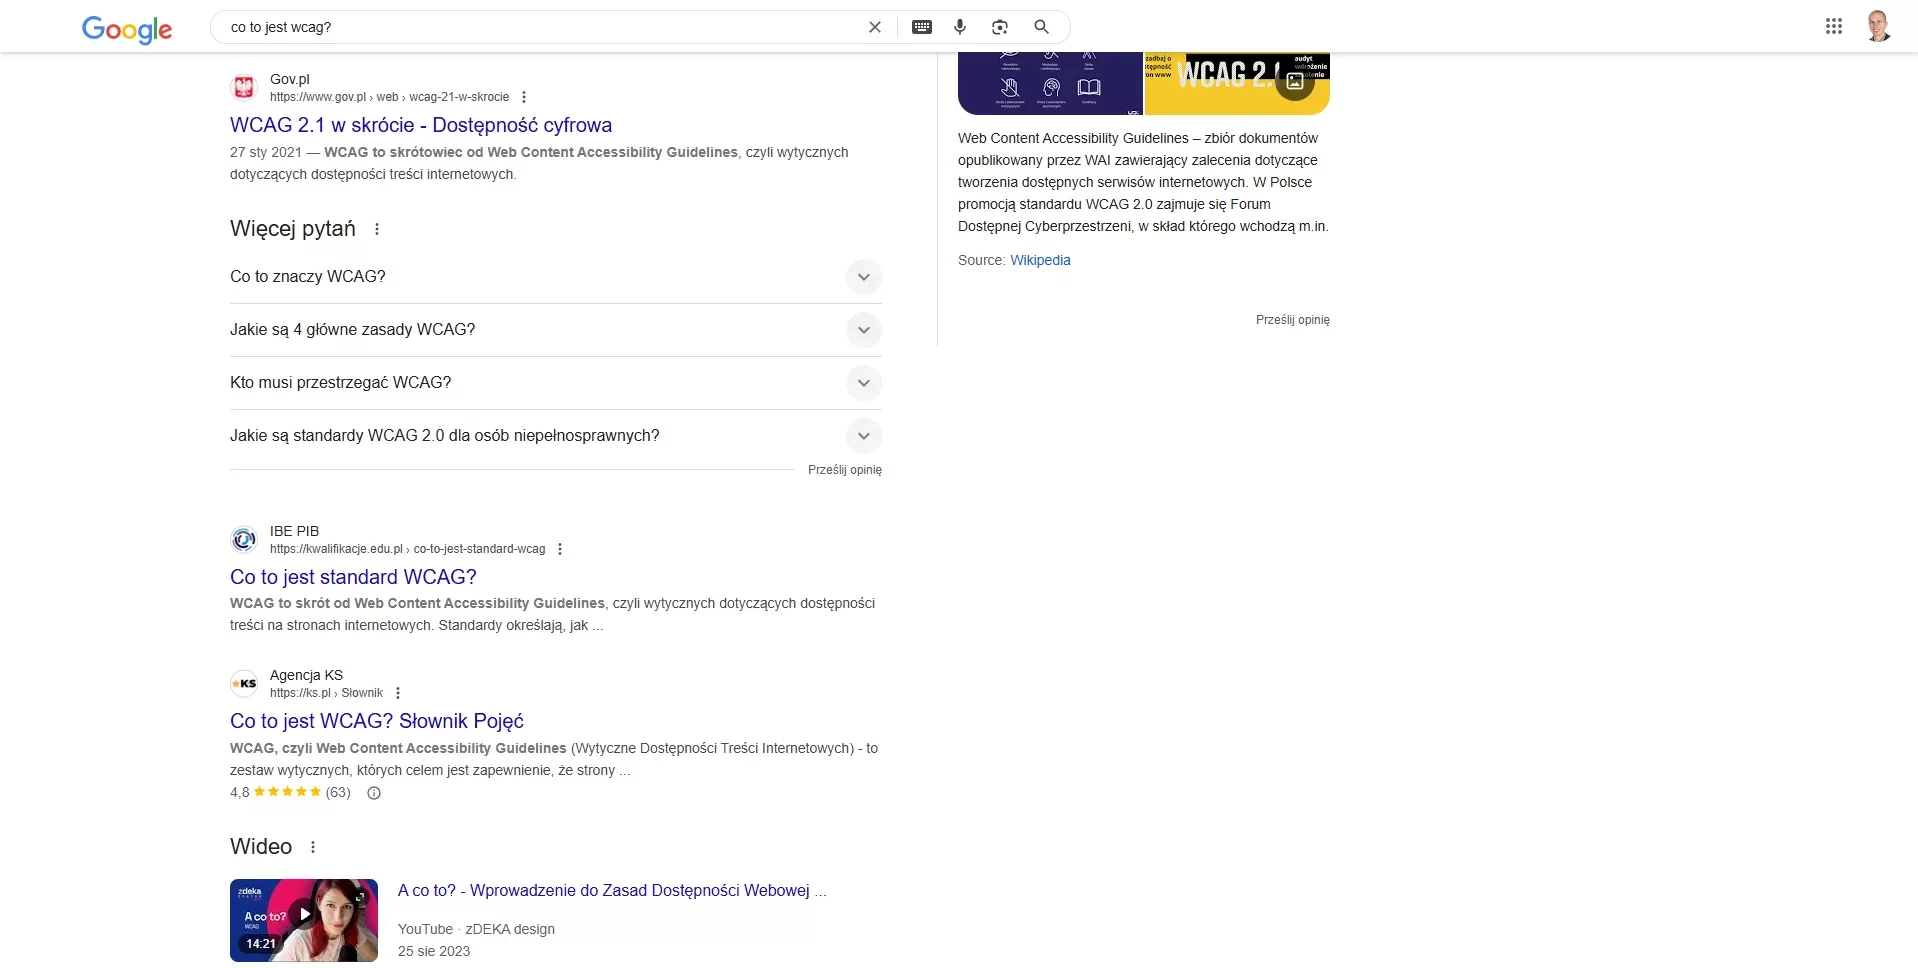1918x968 pixels.
Task: Click the IBE PIB site name
Action: point(294,531)
